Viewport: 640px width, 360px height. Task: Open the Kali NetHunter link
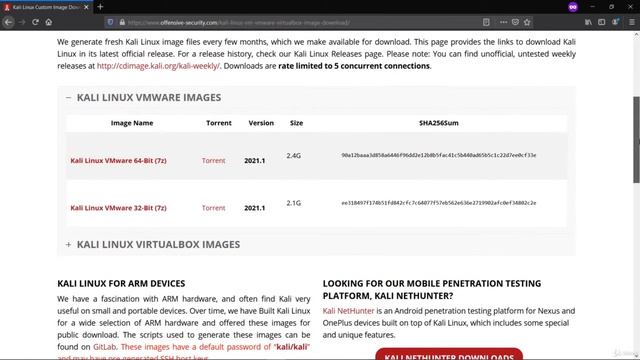(x=348, y=311)
